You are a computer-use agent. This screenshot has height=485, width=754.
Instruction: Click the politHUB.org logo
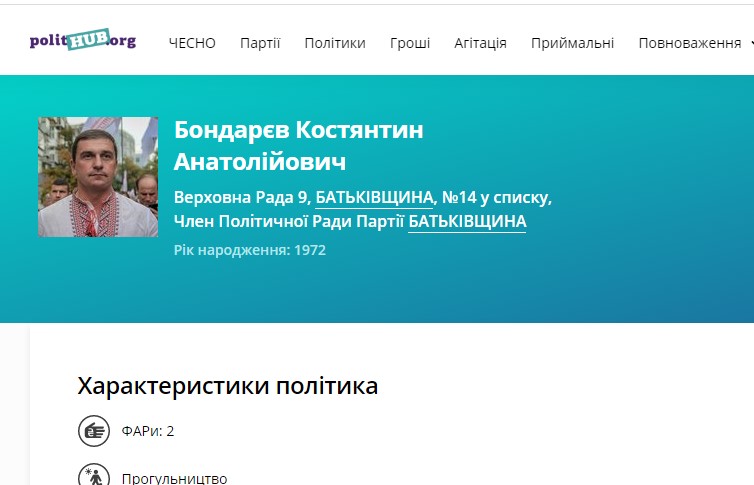(83, 41)
